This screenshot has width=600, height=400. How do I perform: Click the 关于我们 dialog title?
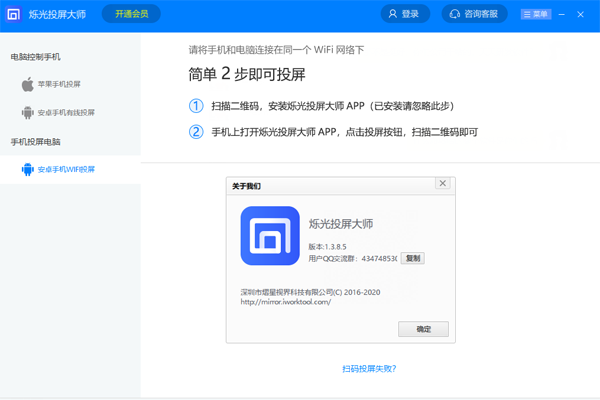246,186
